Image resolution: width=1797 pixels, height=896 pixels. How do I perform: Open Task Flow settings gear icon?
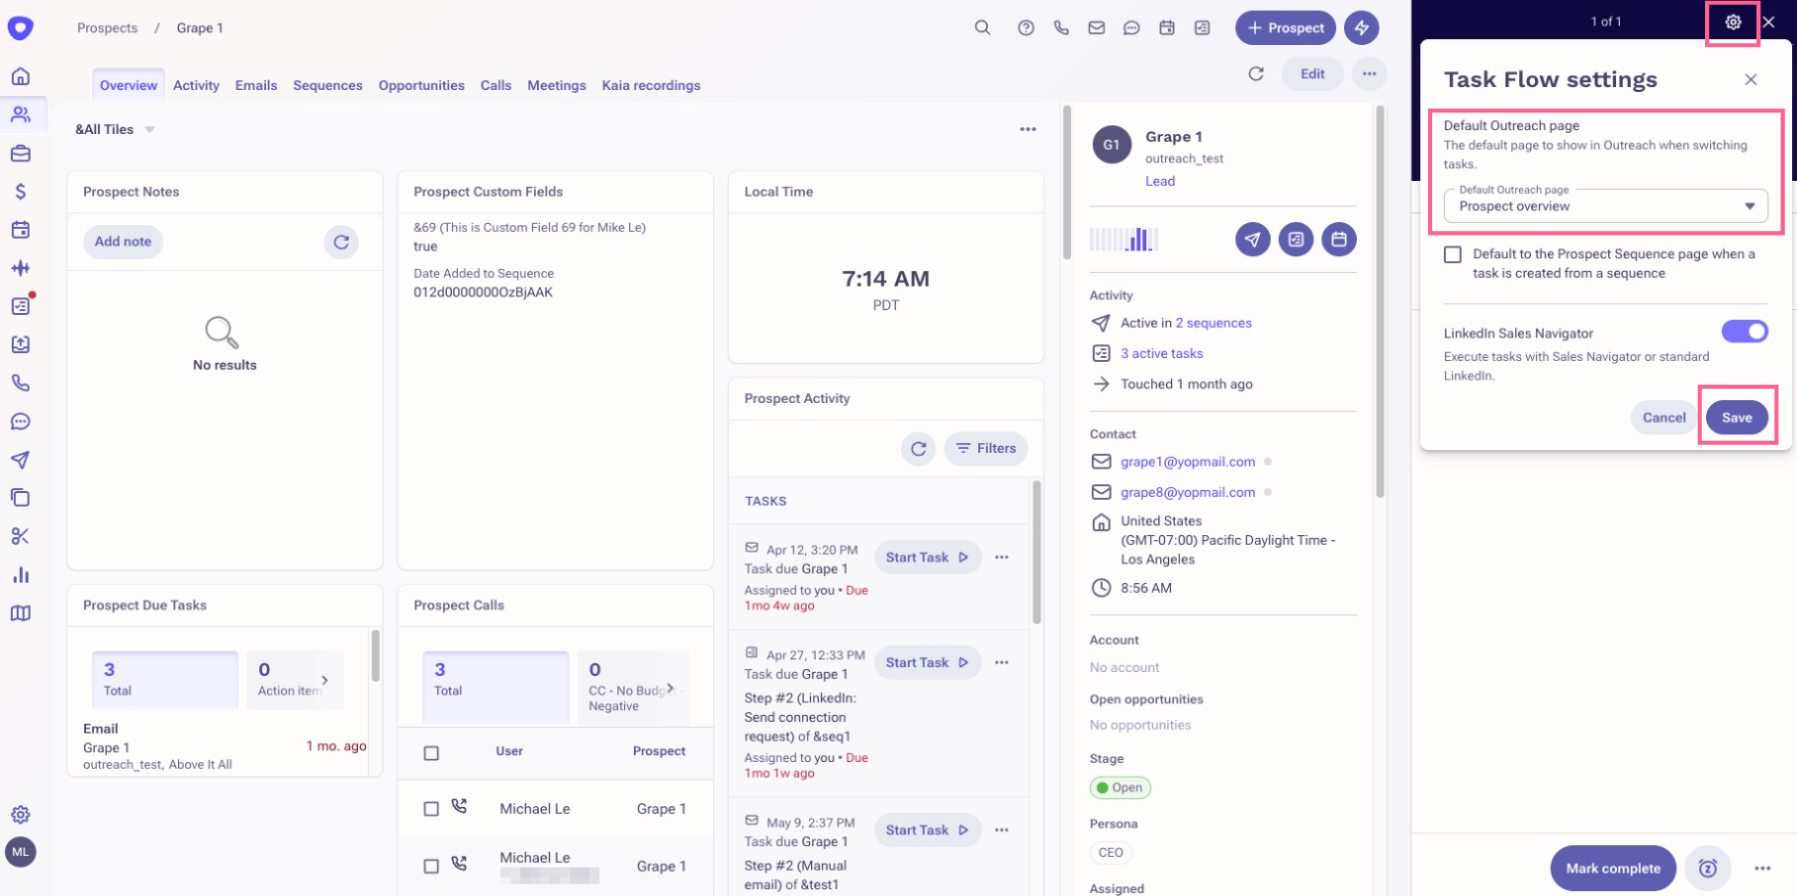[1733, 22]
